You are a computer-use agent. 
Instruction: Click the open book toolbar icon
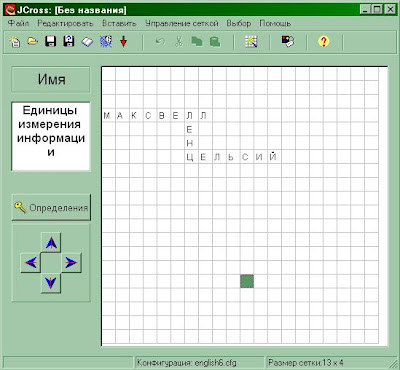87,42
